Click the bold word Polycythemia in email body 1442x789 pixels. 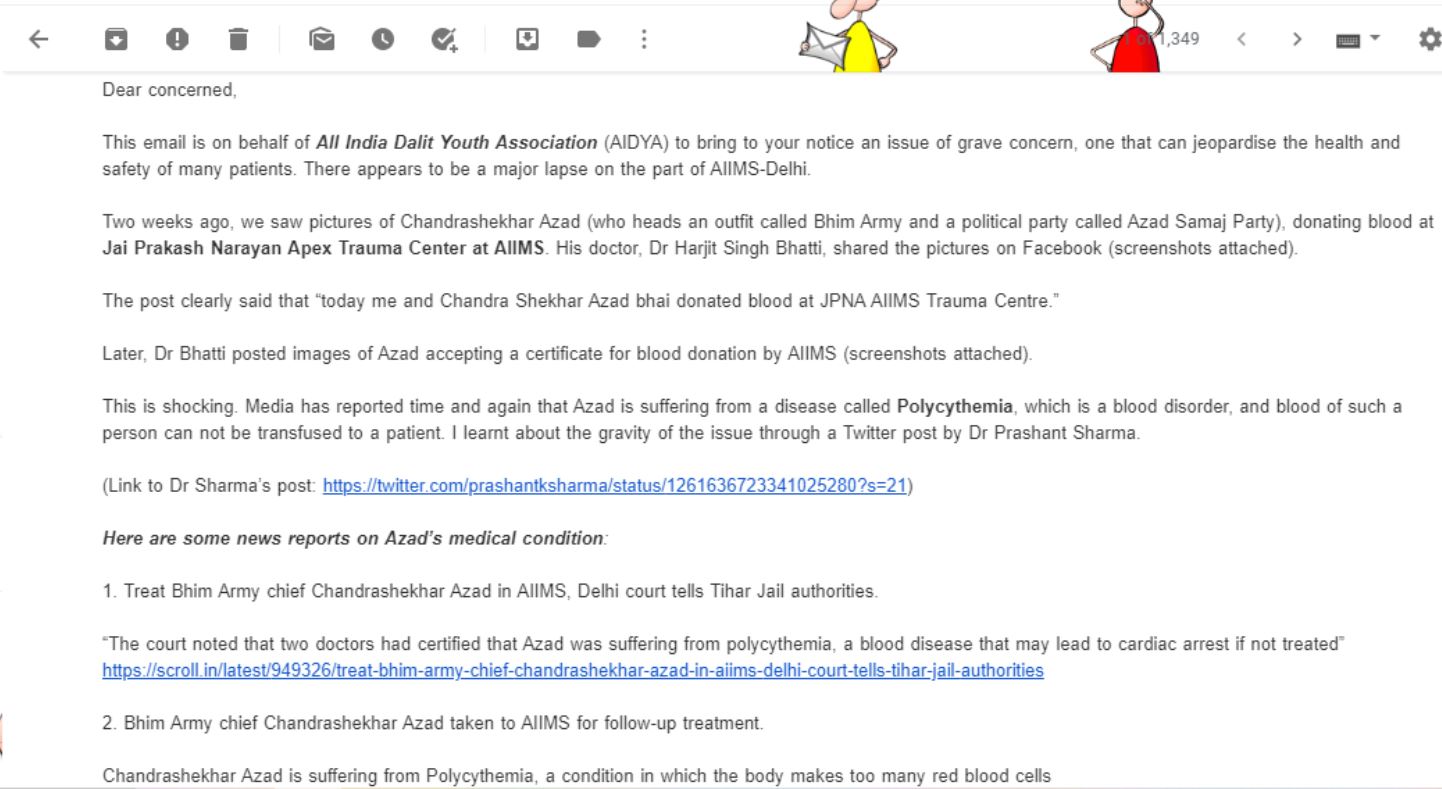tap(954, 407)
